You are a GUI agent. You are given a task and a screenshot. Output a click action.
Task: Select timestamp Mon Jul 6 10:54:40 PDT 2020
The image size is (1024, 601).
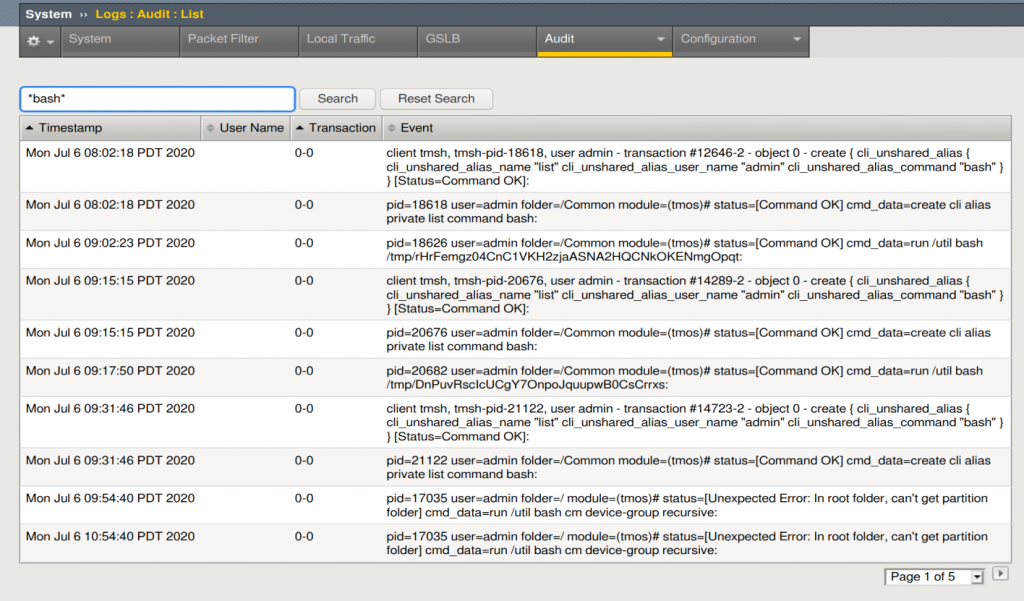click(110, 536)
